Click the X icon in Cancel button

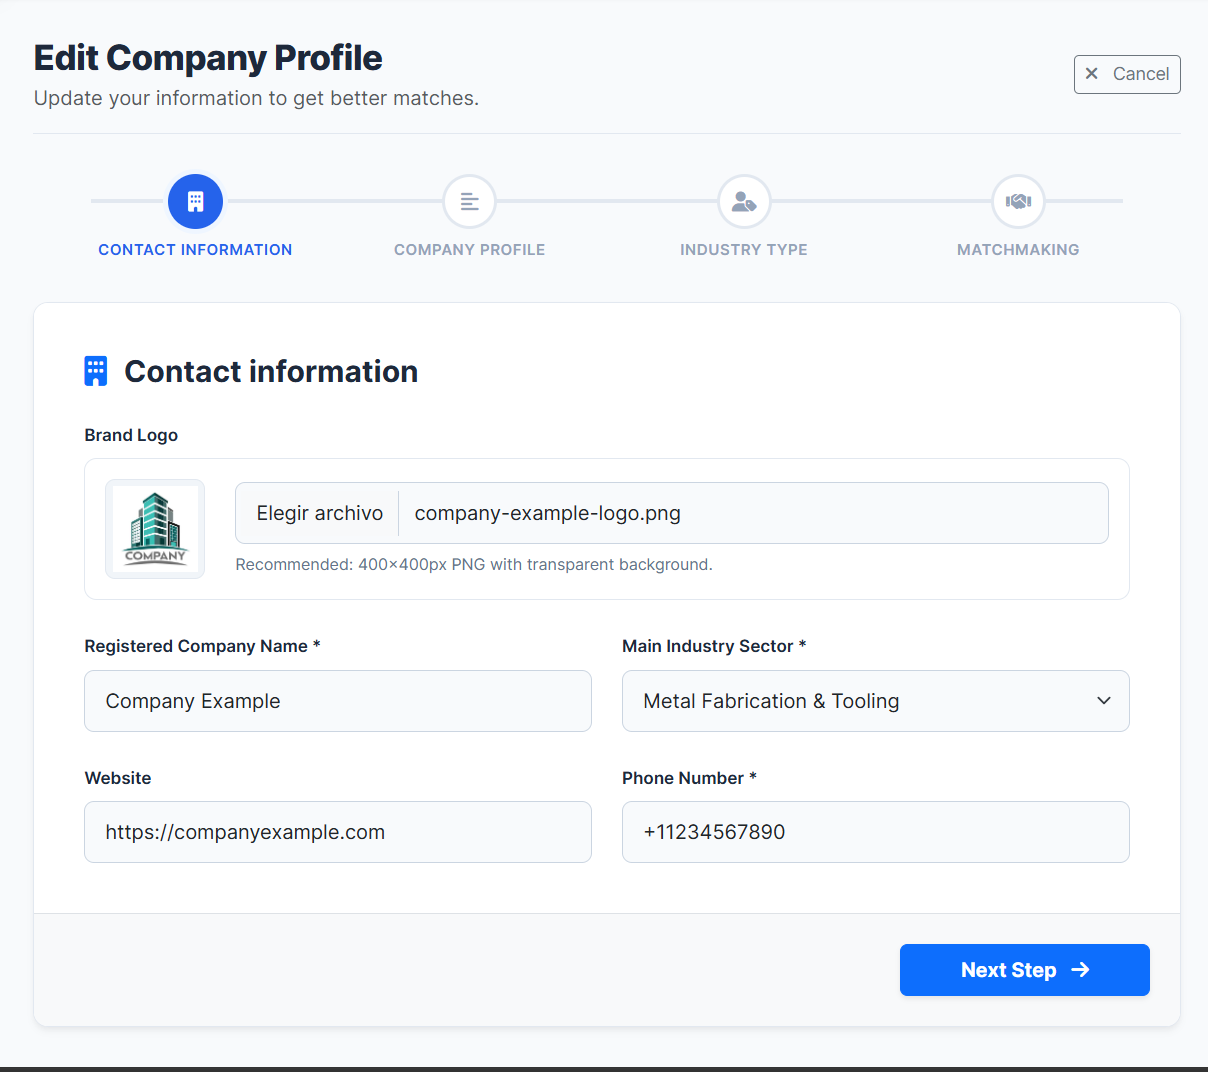pos(1092,74)
